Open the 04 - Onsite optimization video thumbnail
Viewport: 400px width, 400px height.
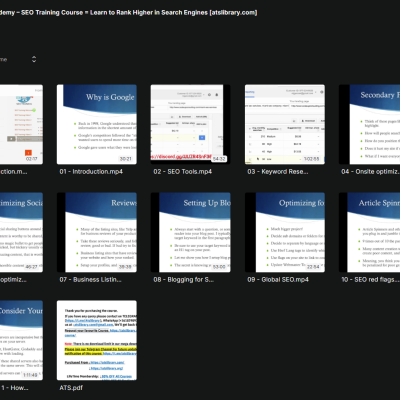pos(369,124)
